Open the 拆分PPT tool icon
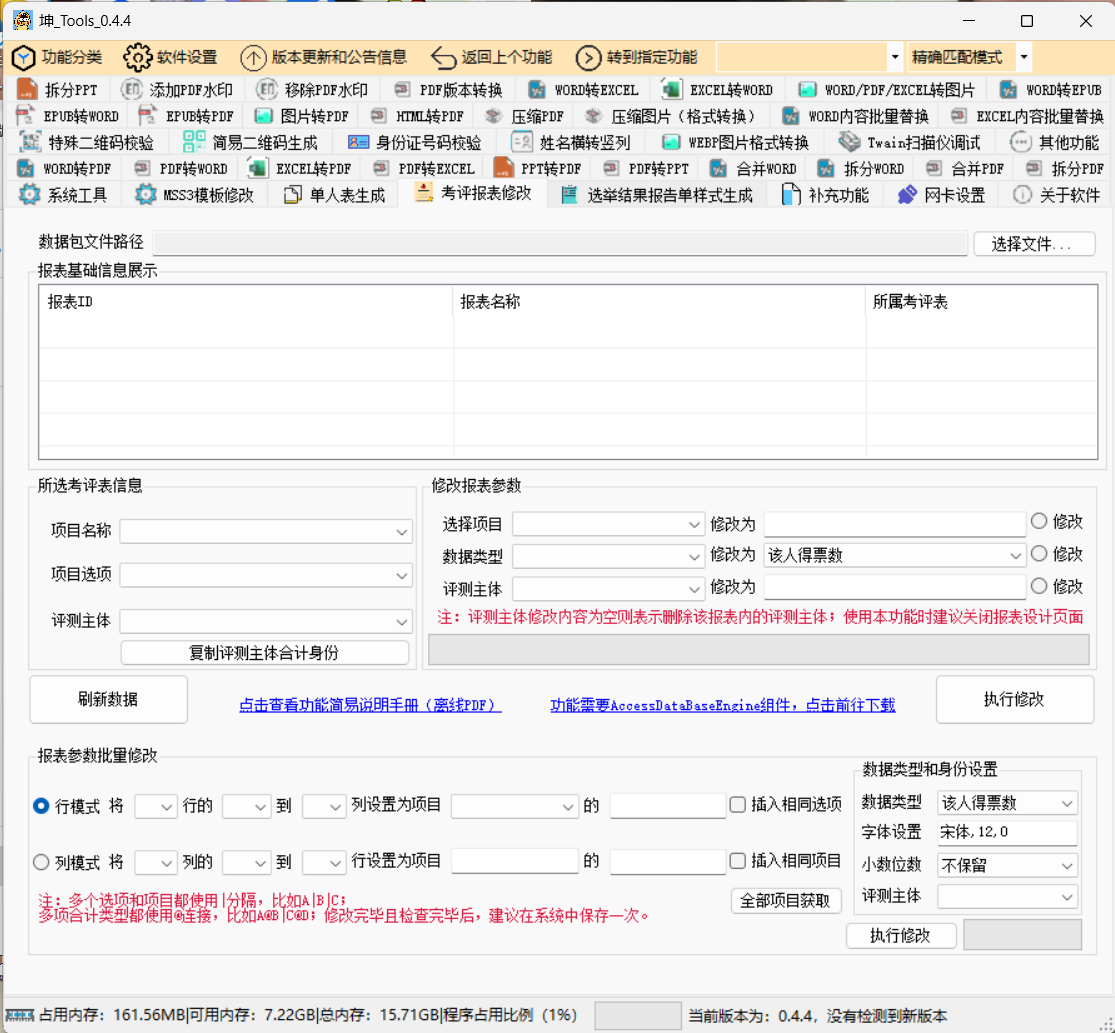Image resolution: width=1115 pixels, height=1033 pixels. coord(28,90)
